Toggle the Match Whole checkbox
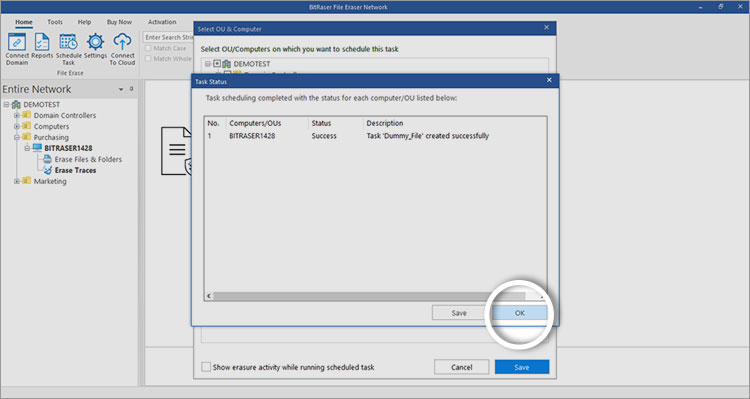Viewport: 750px width, 399px height. [148, 58]
